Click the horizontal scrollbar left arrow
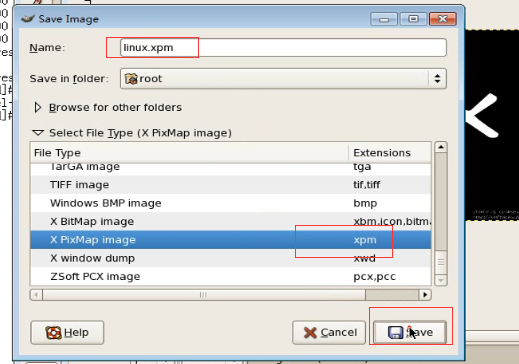Image resolution: width=519 pixels, height=364 pixels. (x=36, y=295)
